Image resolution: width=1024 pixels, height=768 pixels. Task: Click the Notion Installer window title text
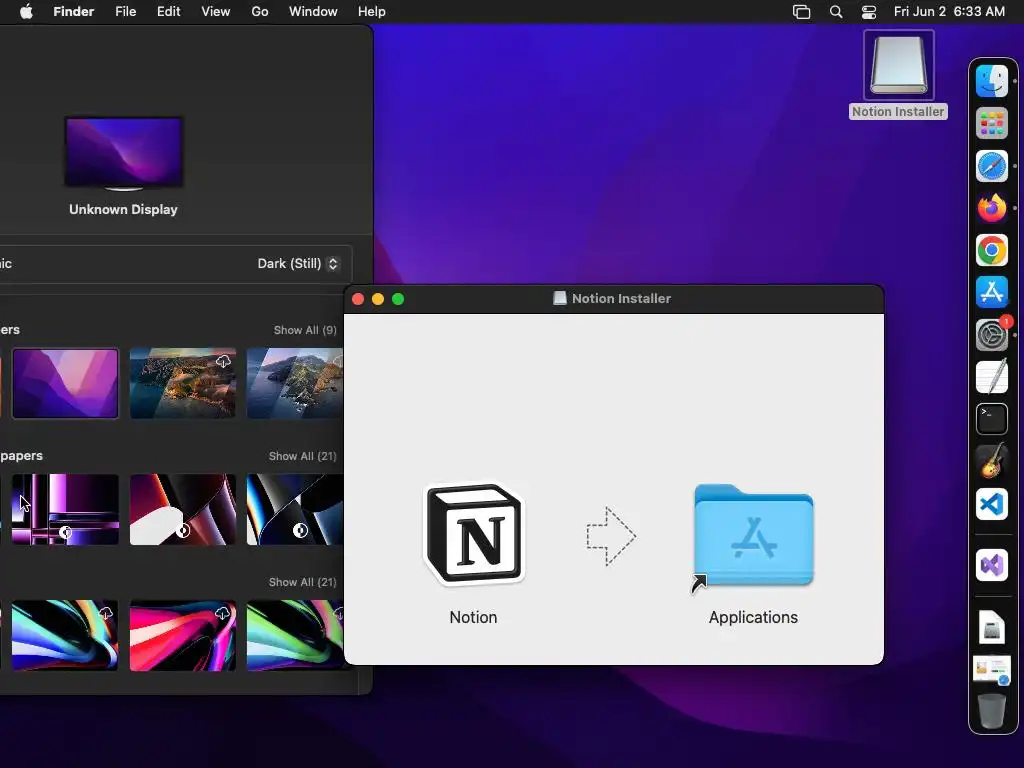click(622, 298)
